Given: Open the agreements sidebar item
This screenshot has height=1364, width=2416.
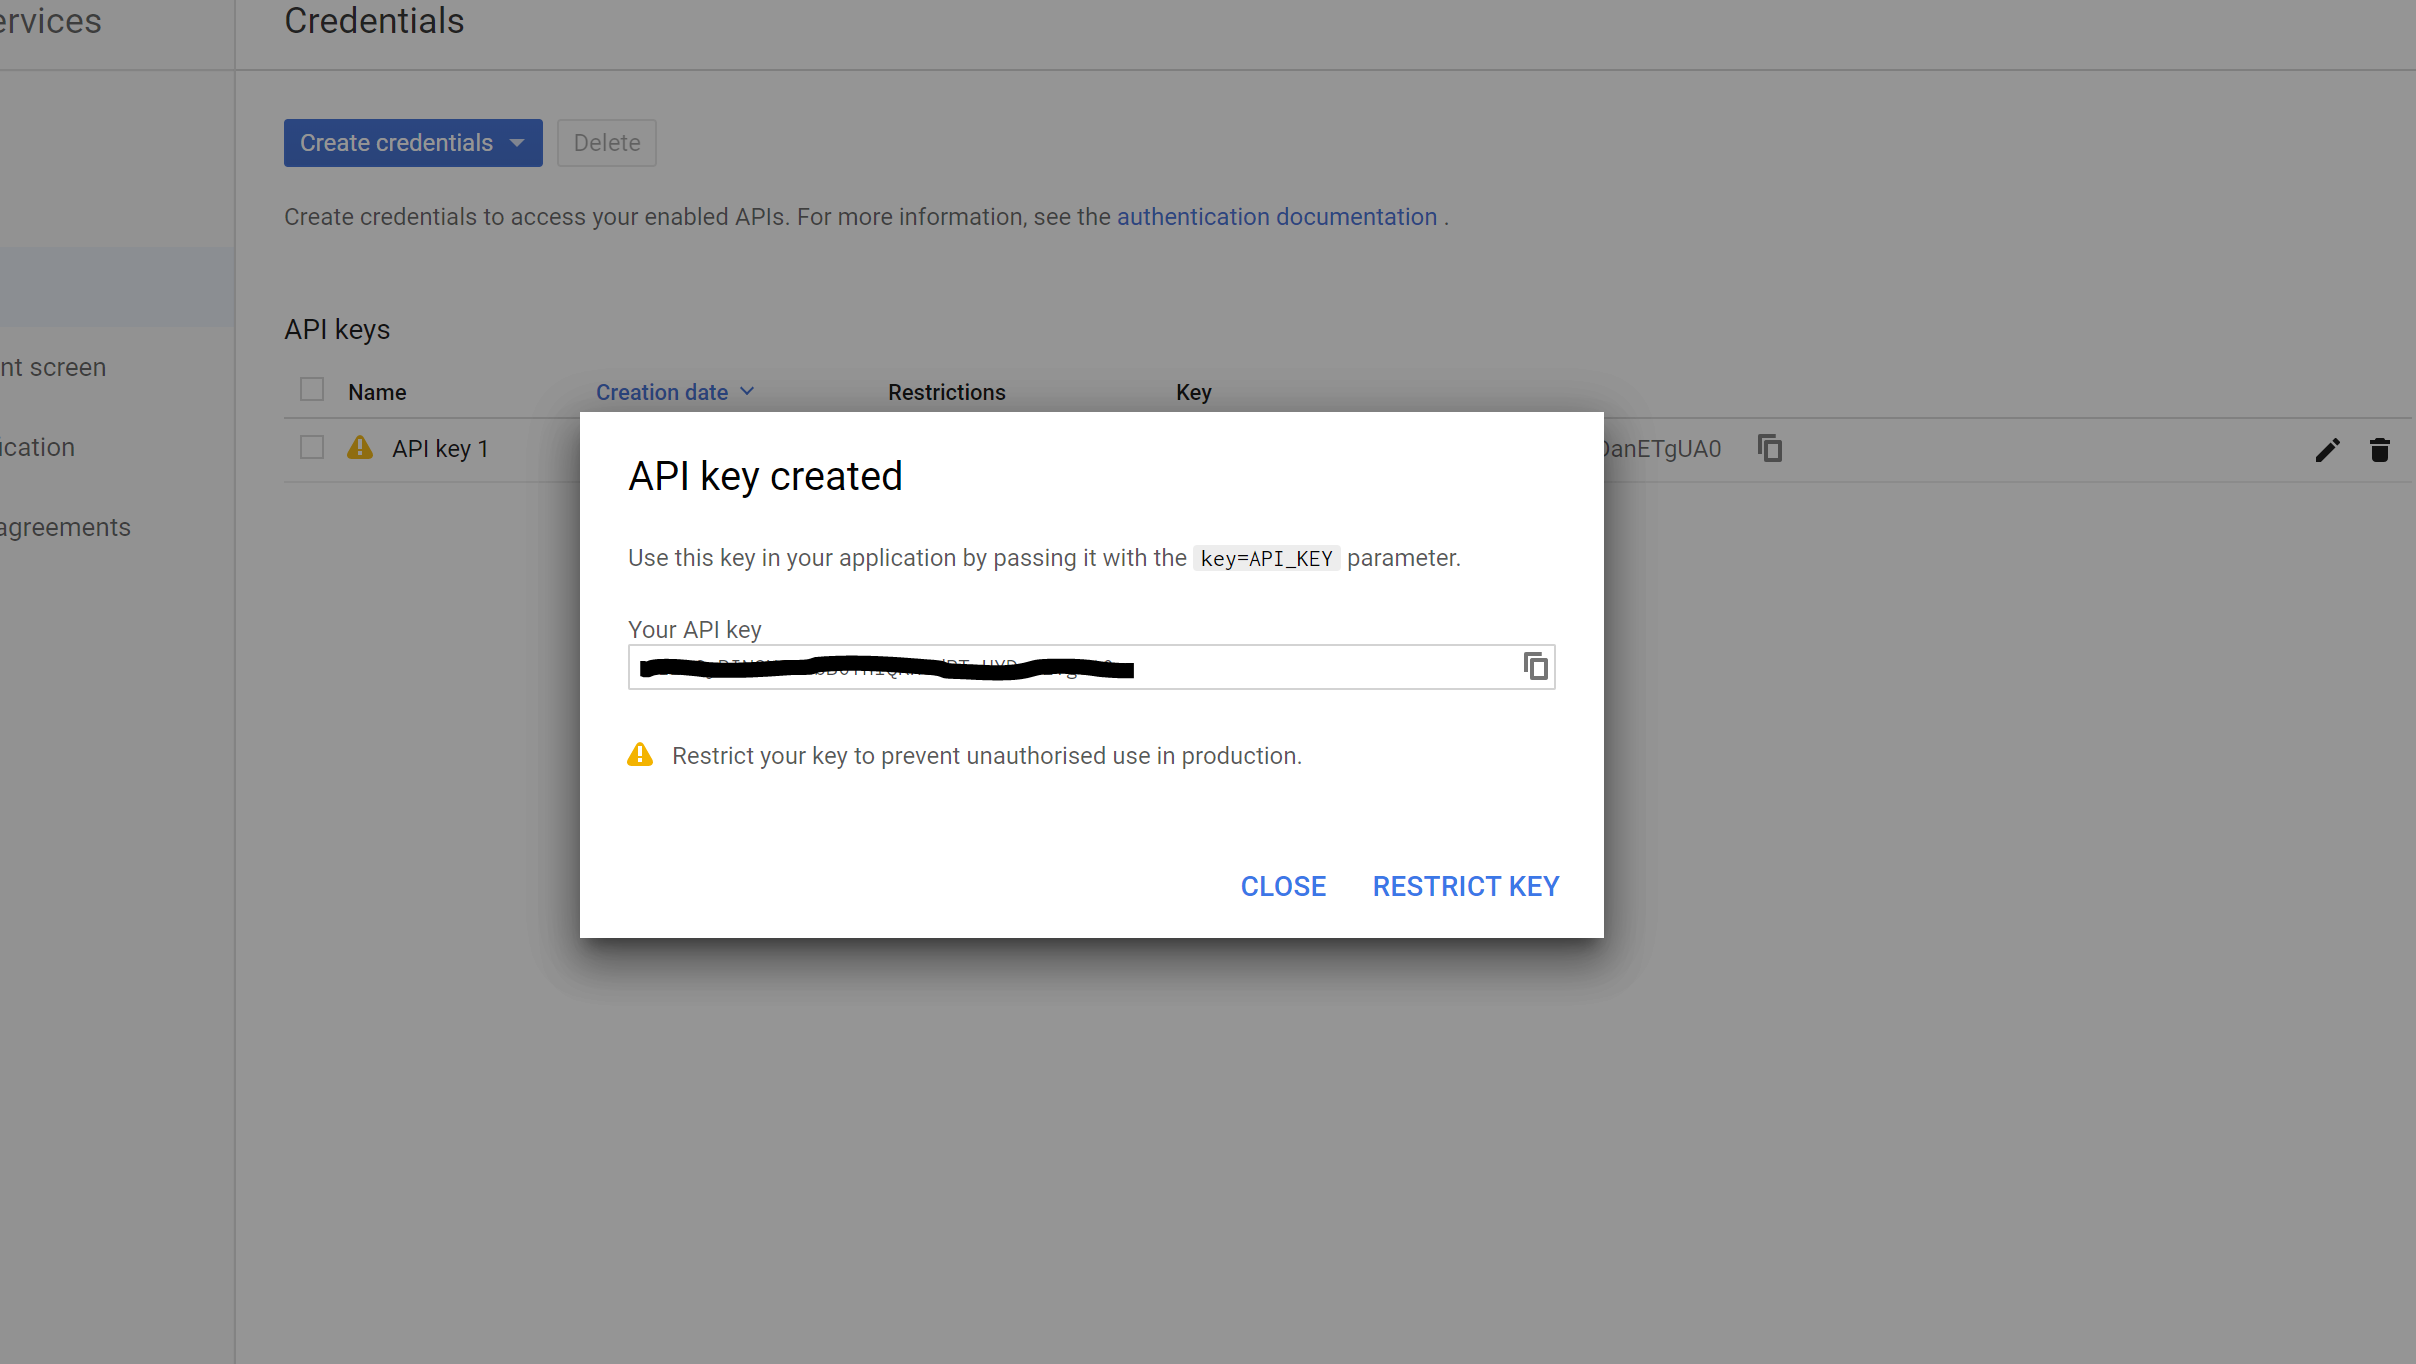Looking at the screenshot, I should 66,528.
